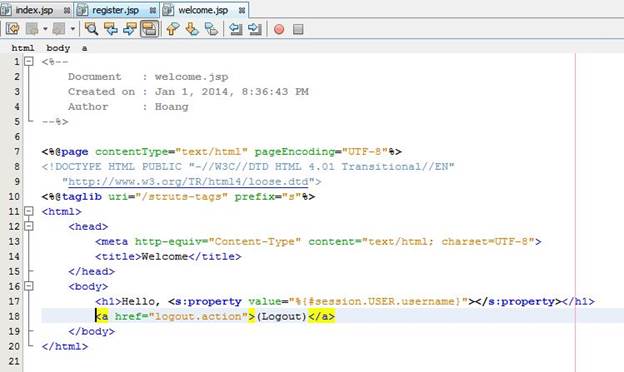Click the 'Document : welcome.jsp' comment line
The height and width of the screenshot is (372, 624).
148,77
